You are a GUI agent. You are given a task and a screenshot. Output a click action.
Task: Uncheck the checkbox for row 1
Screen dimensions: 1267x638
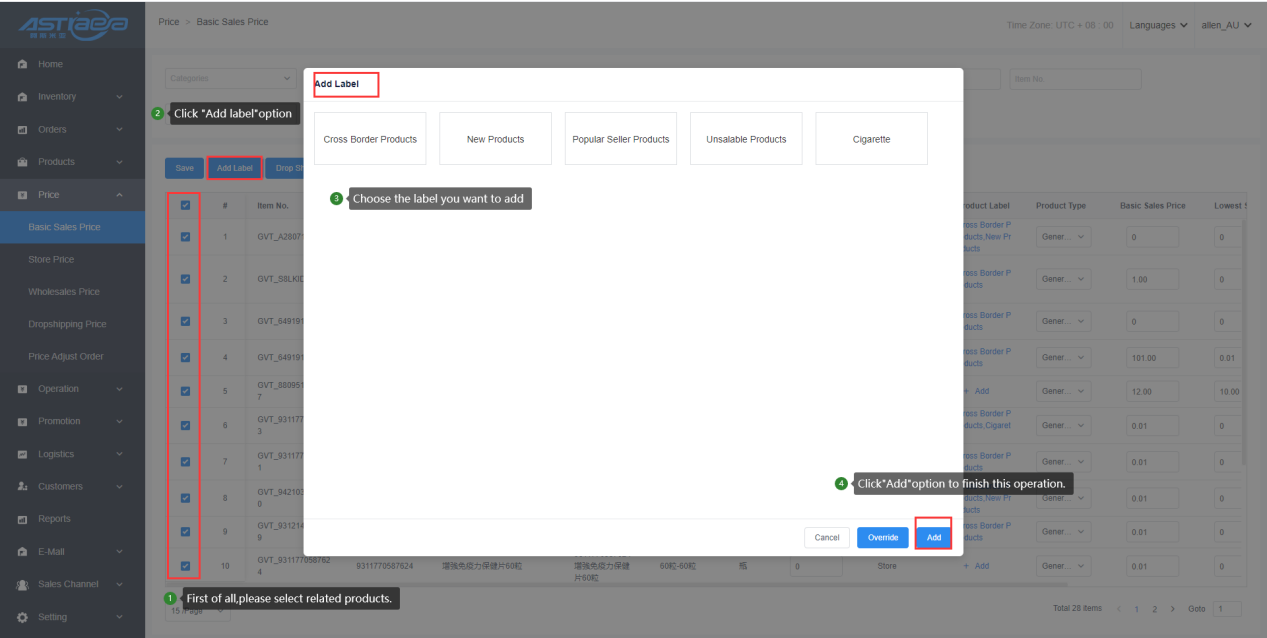pyautogui.click(x=185, y=237)
